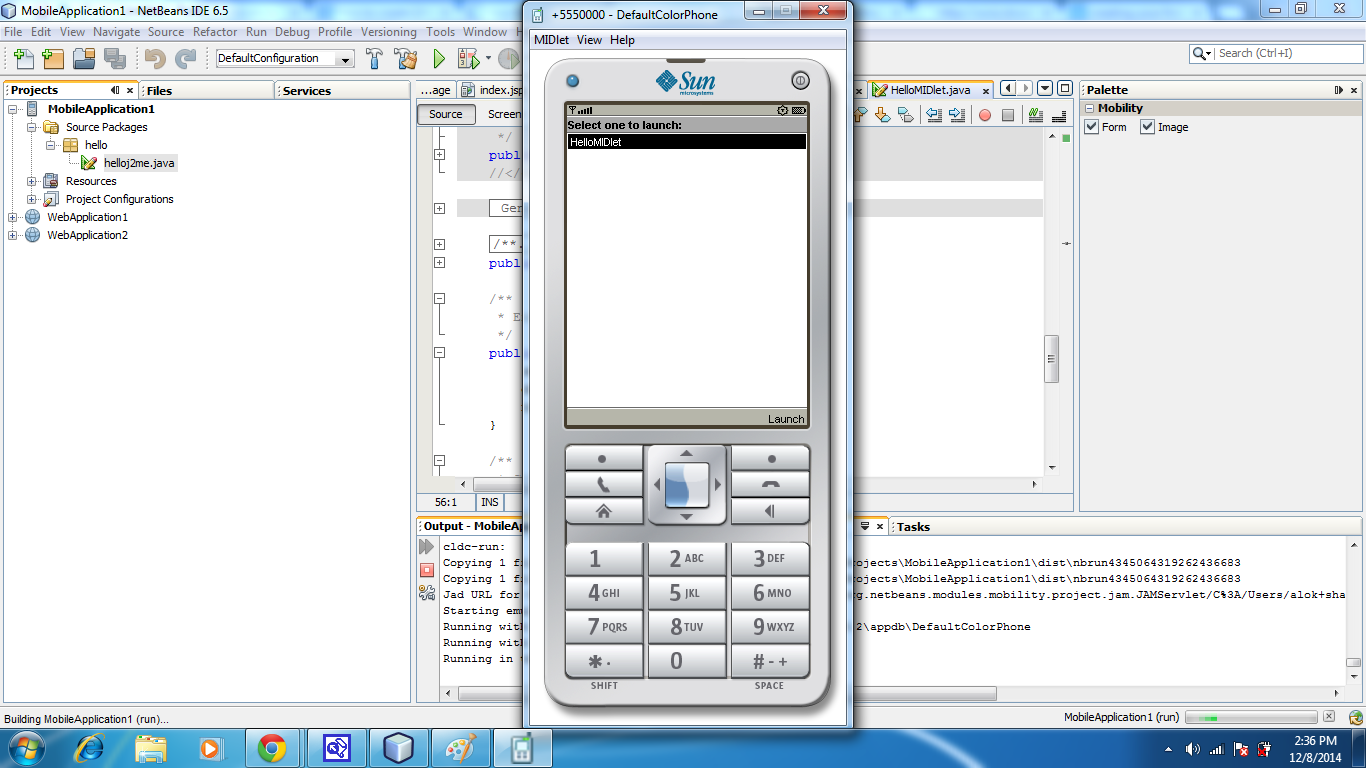Toggle the Form checkbox in Palette
This screenshot has width=1366, height=768.
tap(1092, 127)
